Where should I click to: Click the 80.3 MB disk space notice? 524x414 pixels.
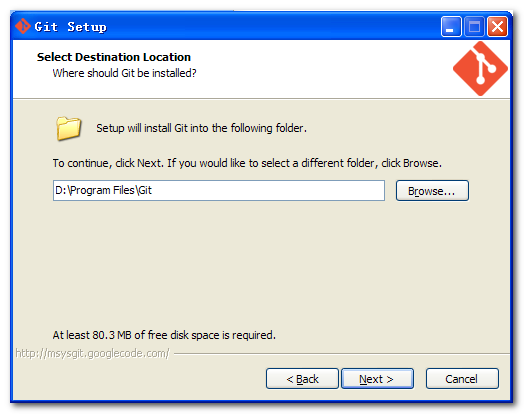point(164,335)
